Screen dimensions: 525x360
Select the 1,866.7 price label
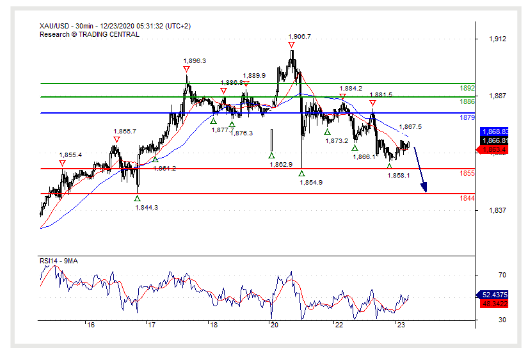125,131
